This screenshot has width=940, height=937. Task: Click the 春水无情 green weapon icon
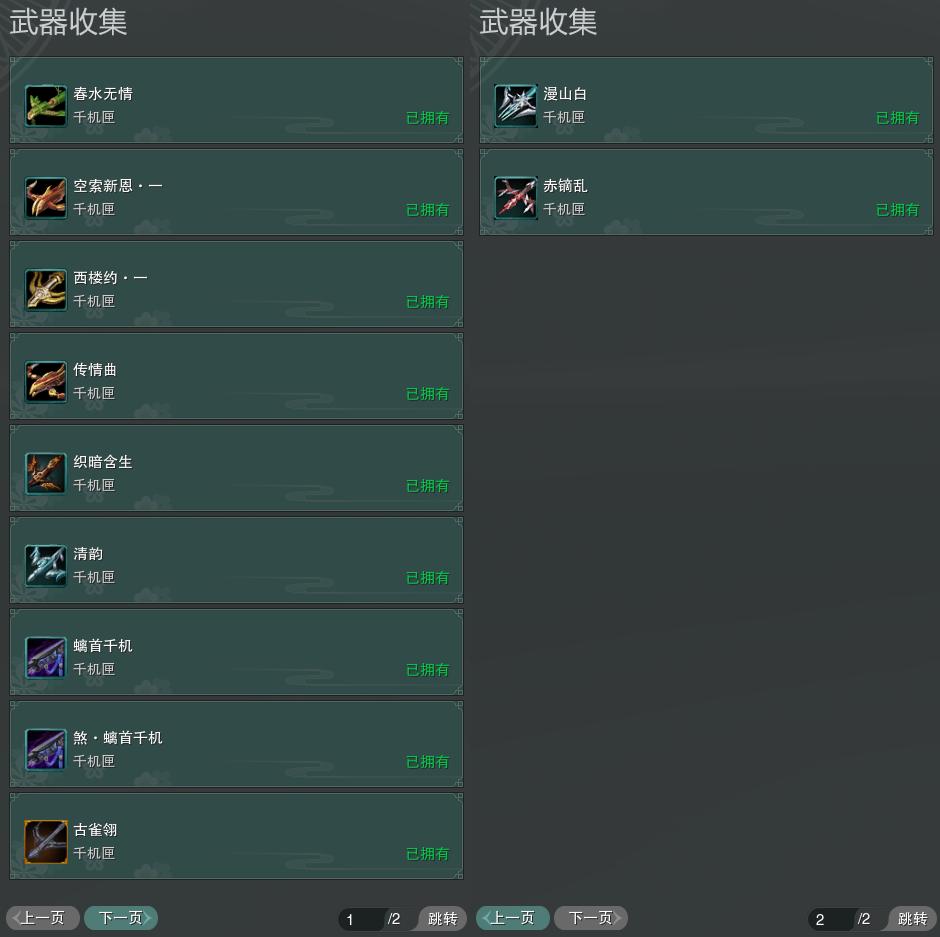[x=46, y=106]
